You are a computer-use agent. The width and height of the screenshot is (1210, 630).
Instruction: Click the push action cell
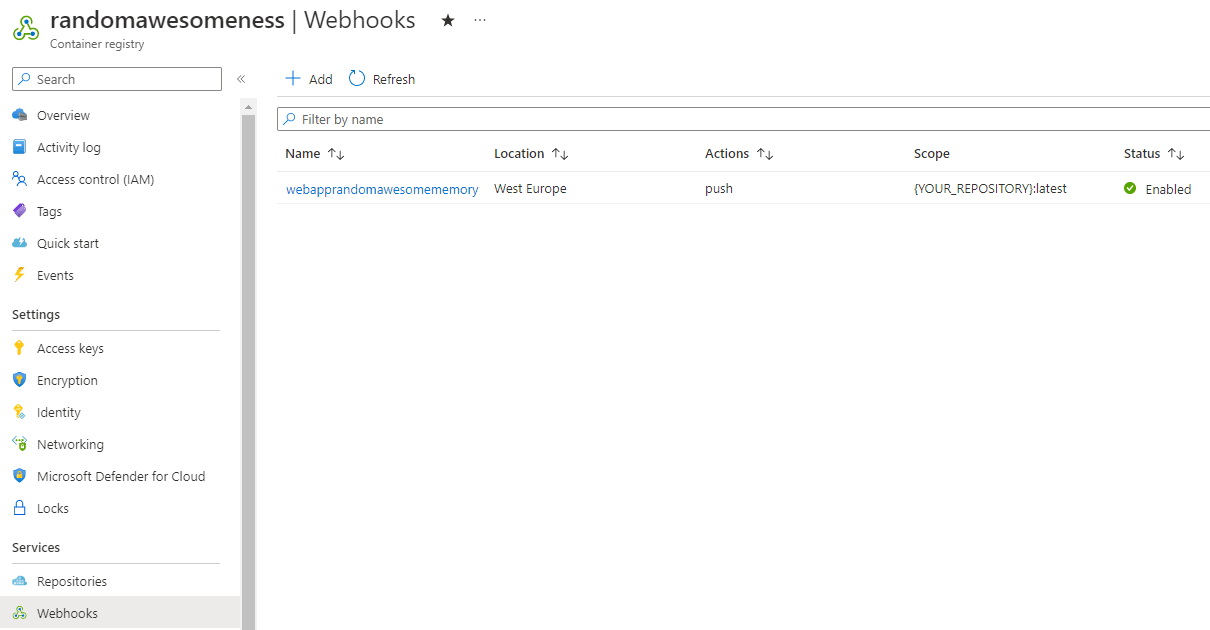point(719,188)
